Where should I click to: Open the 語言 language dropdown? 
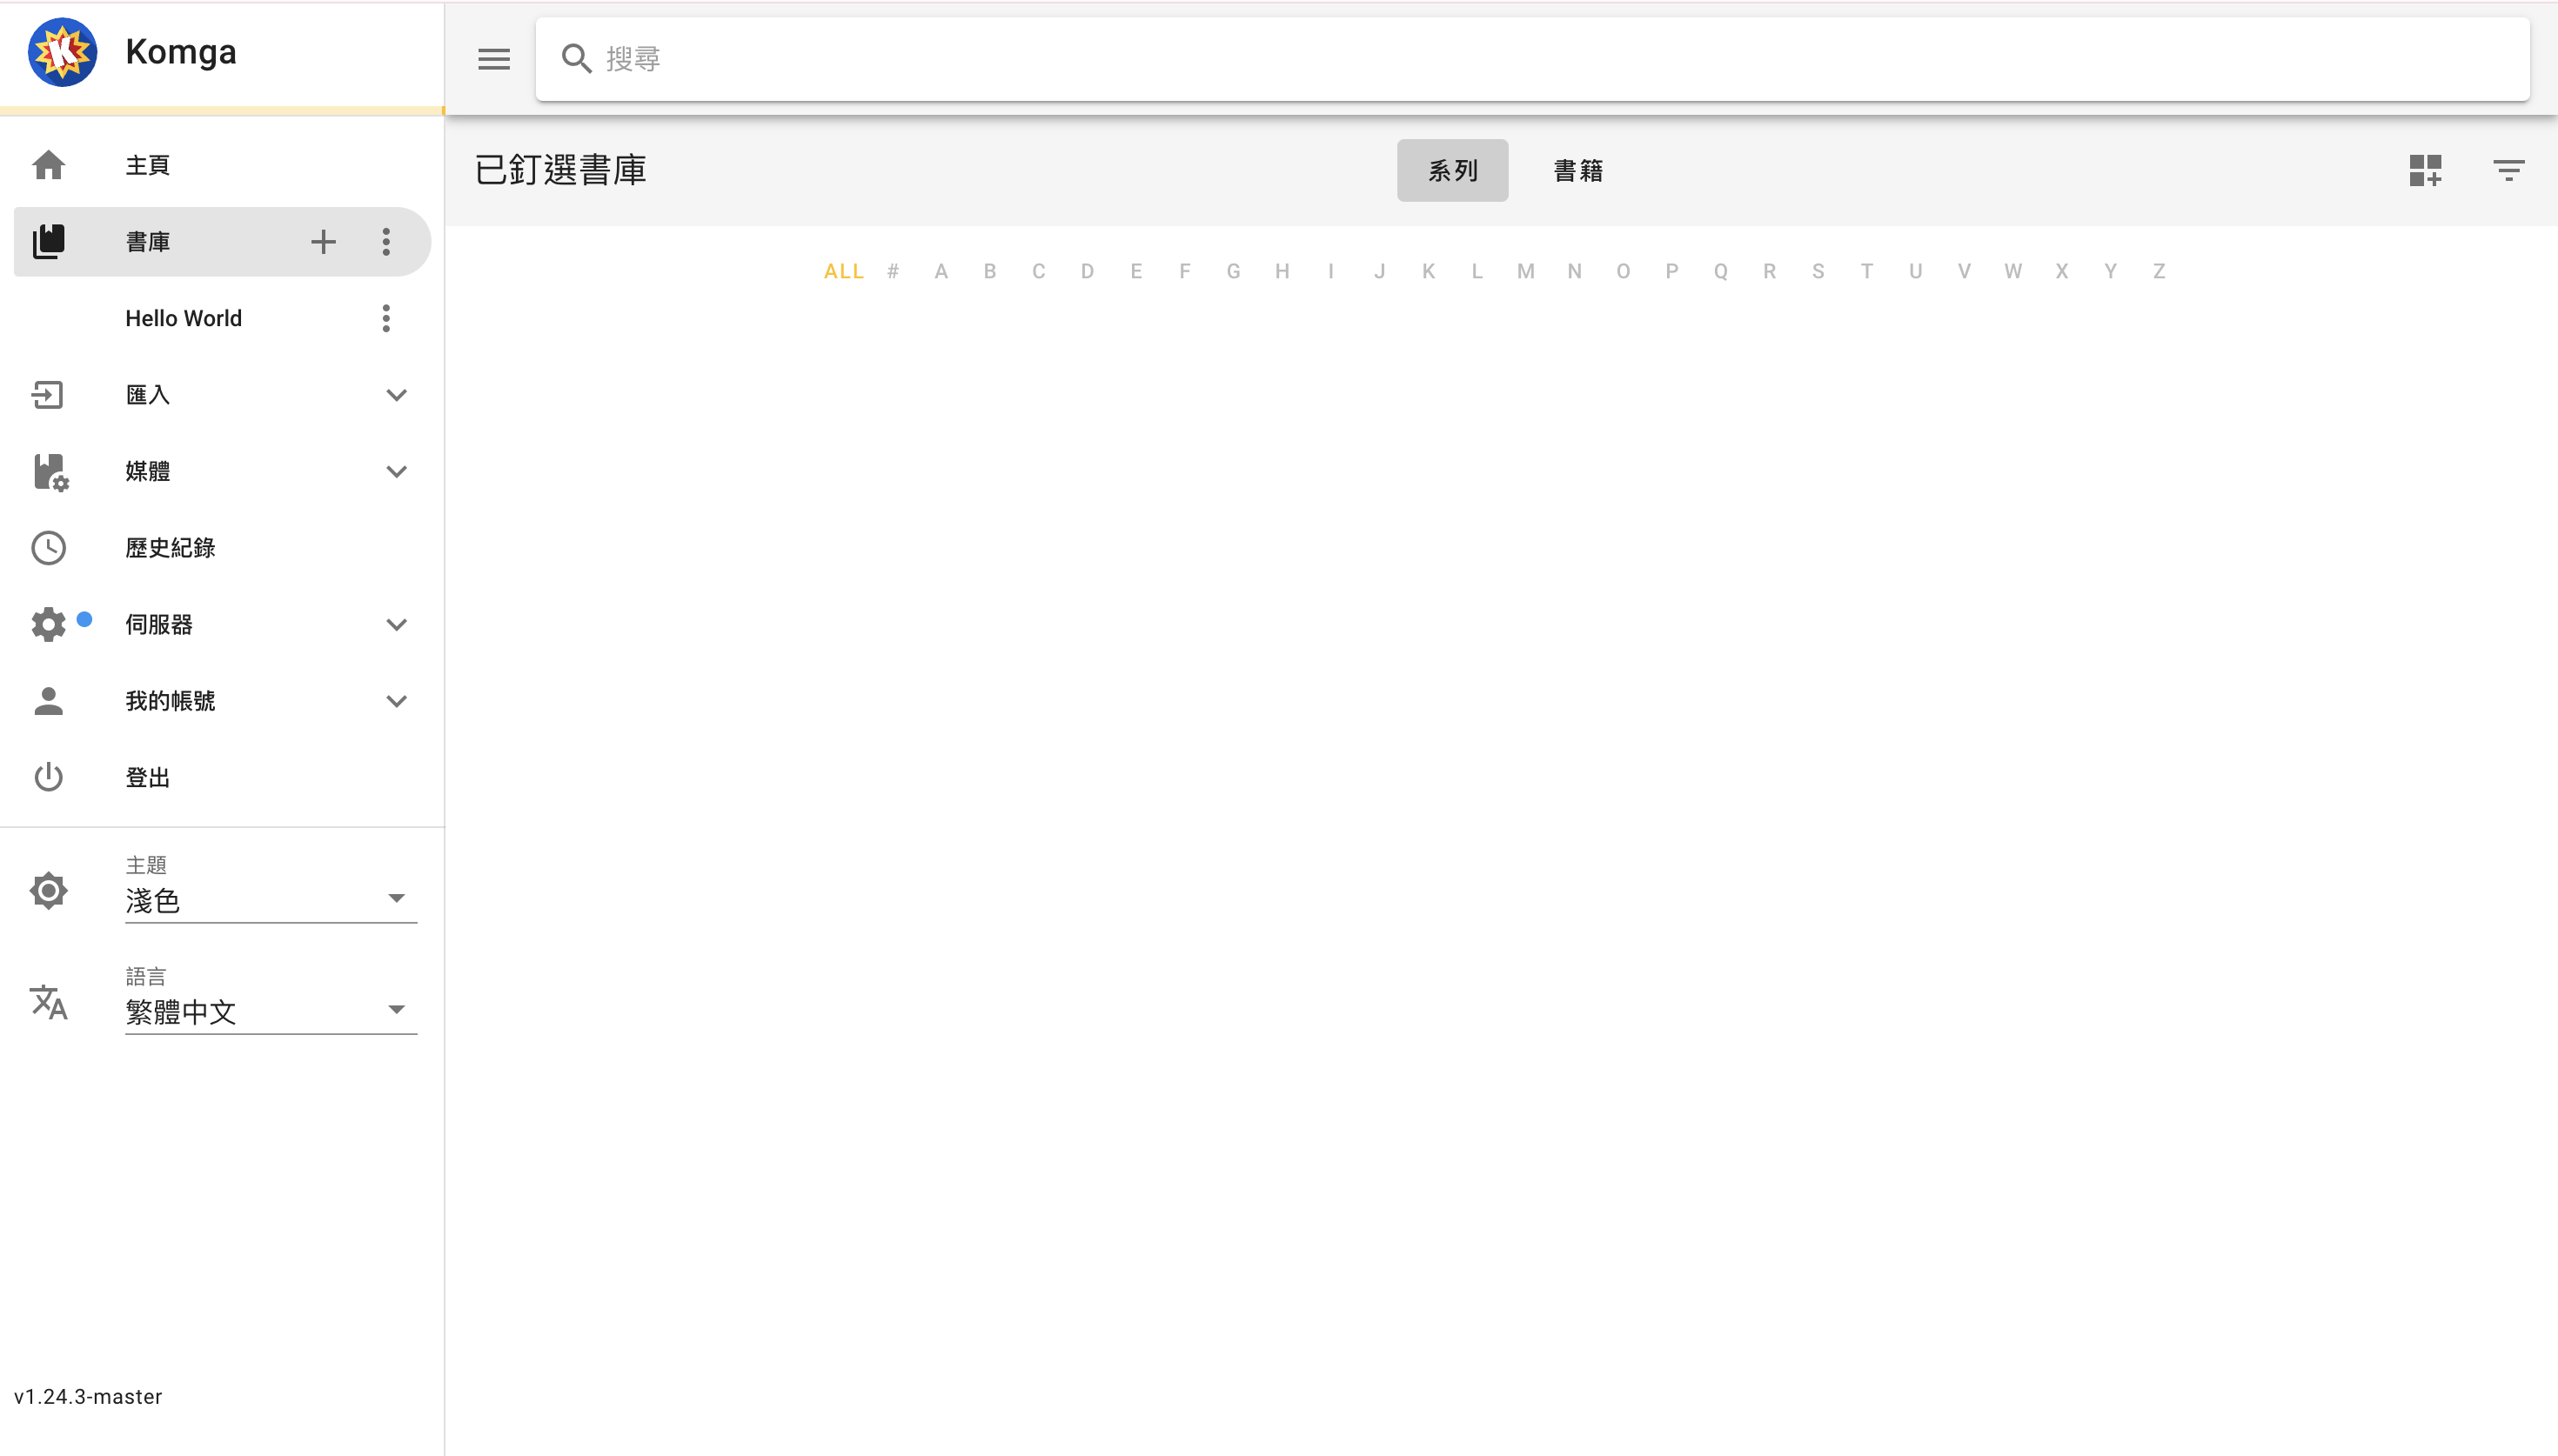(270, 1010)
